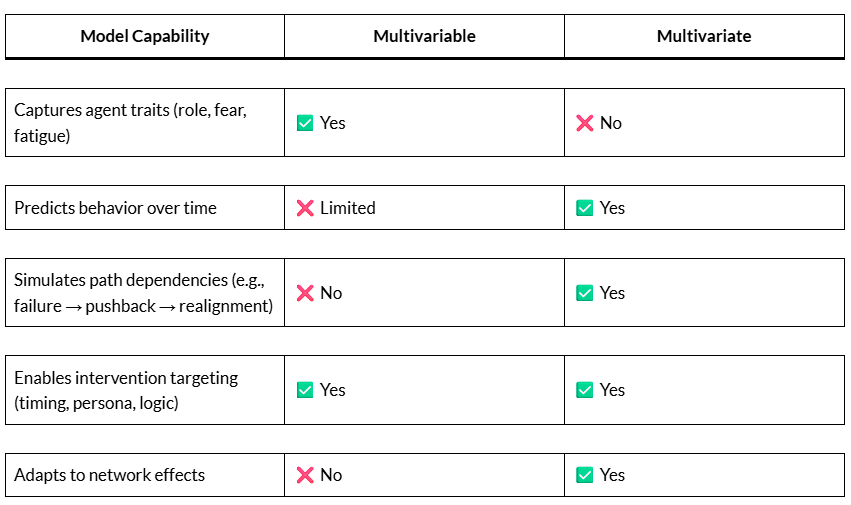The height and width of the screenshot is (505, 851).
Task: Click red X beside Limited
Action: (305, 208)
